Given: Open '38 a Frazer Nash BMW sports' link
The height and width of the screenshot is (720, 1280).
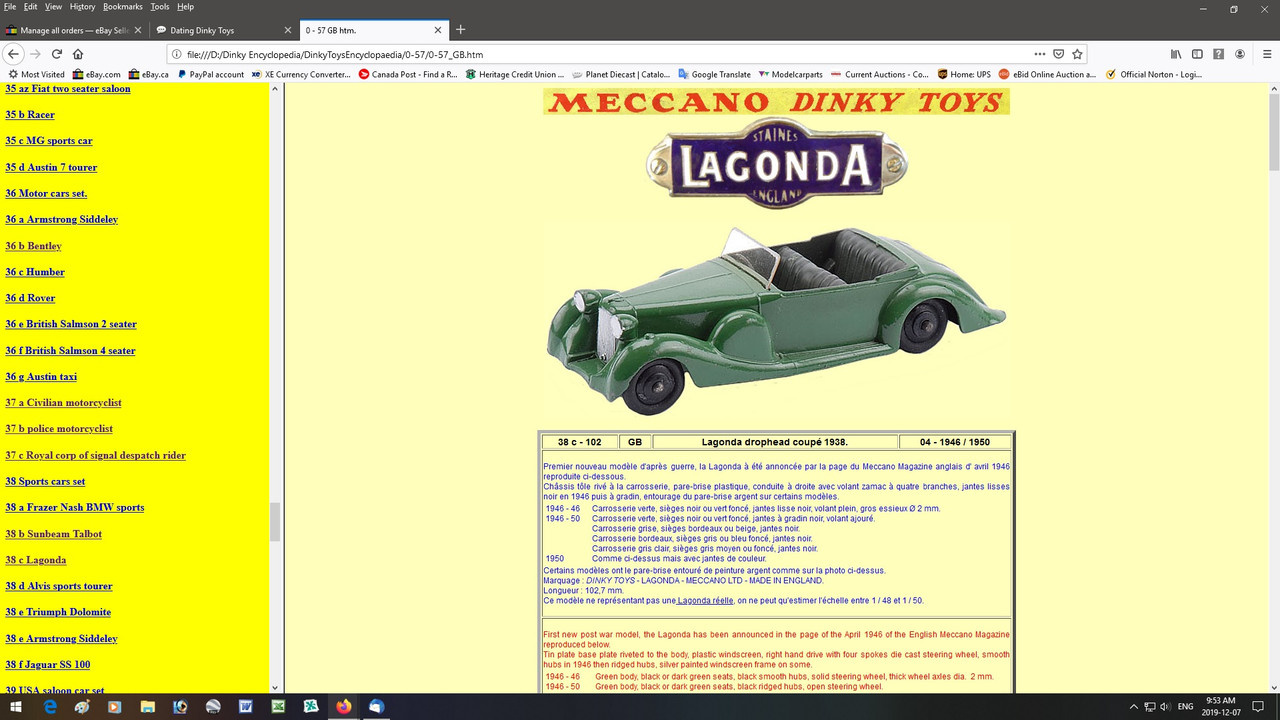Looking at the screenshot, I should [75, 507].
